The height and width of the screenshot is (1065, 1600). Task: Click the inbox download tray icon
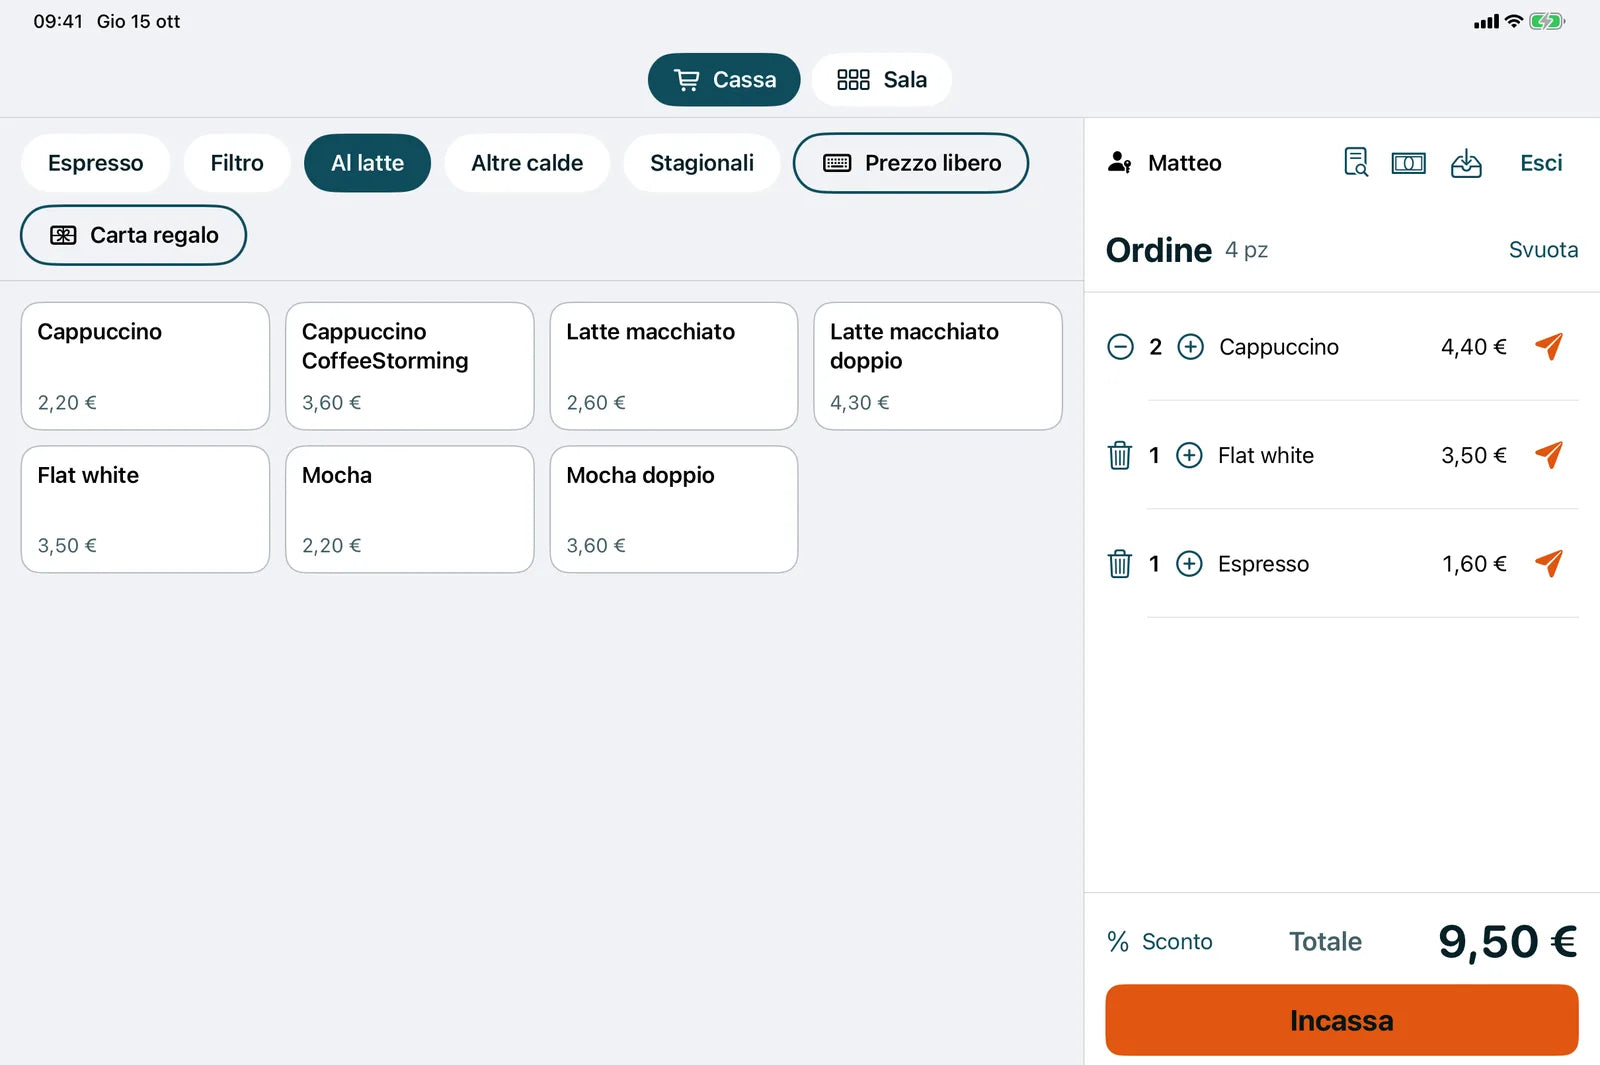point(1466,163)
